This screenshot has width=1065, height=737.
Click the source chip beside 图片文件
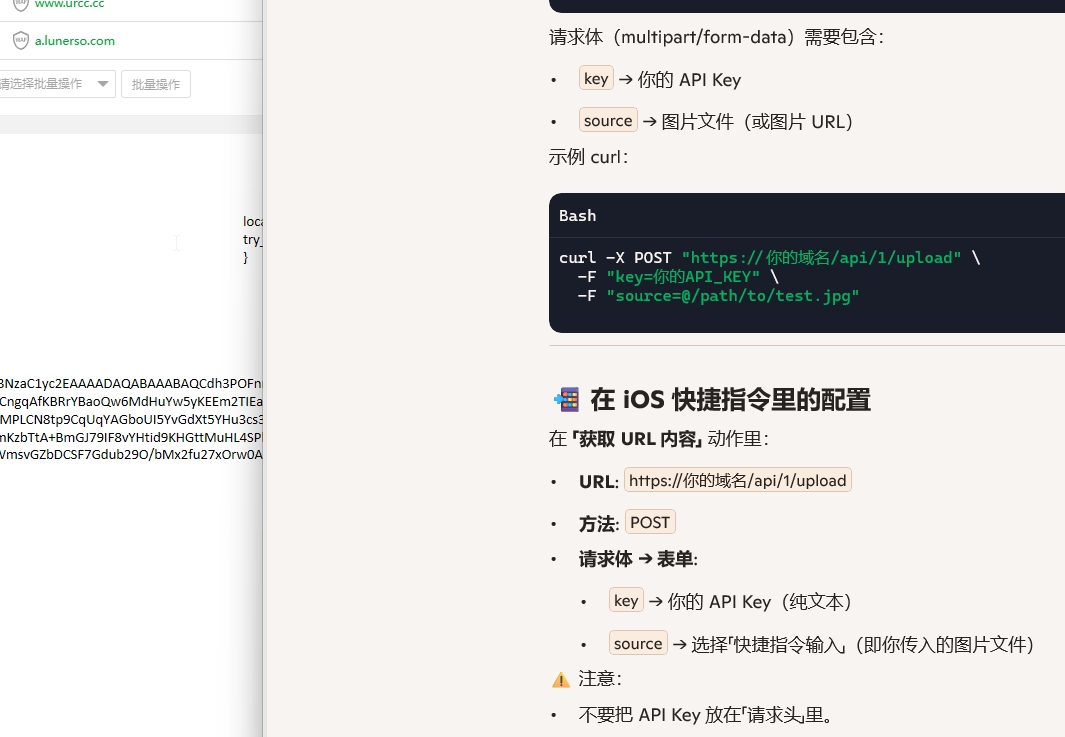pos(608,121)
